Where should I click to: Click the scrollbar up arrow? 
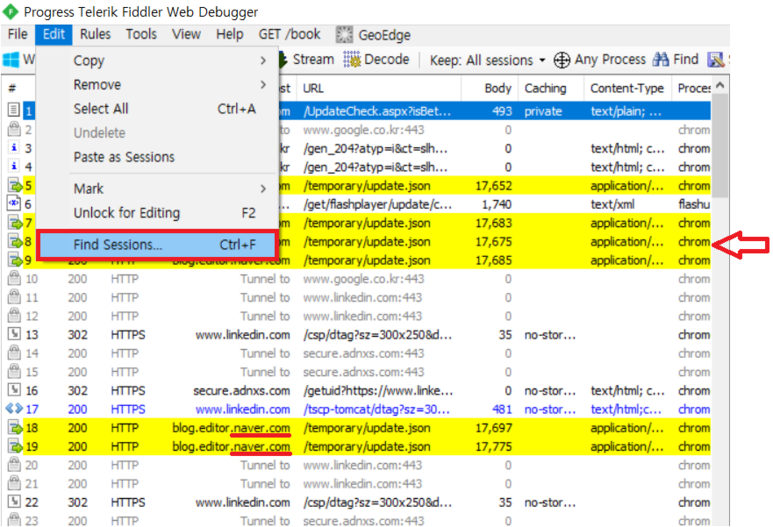click(x=720, y=86)
